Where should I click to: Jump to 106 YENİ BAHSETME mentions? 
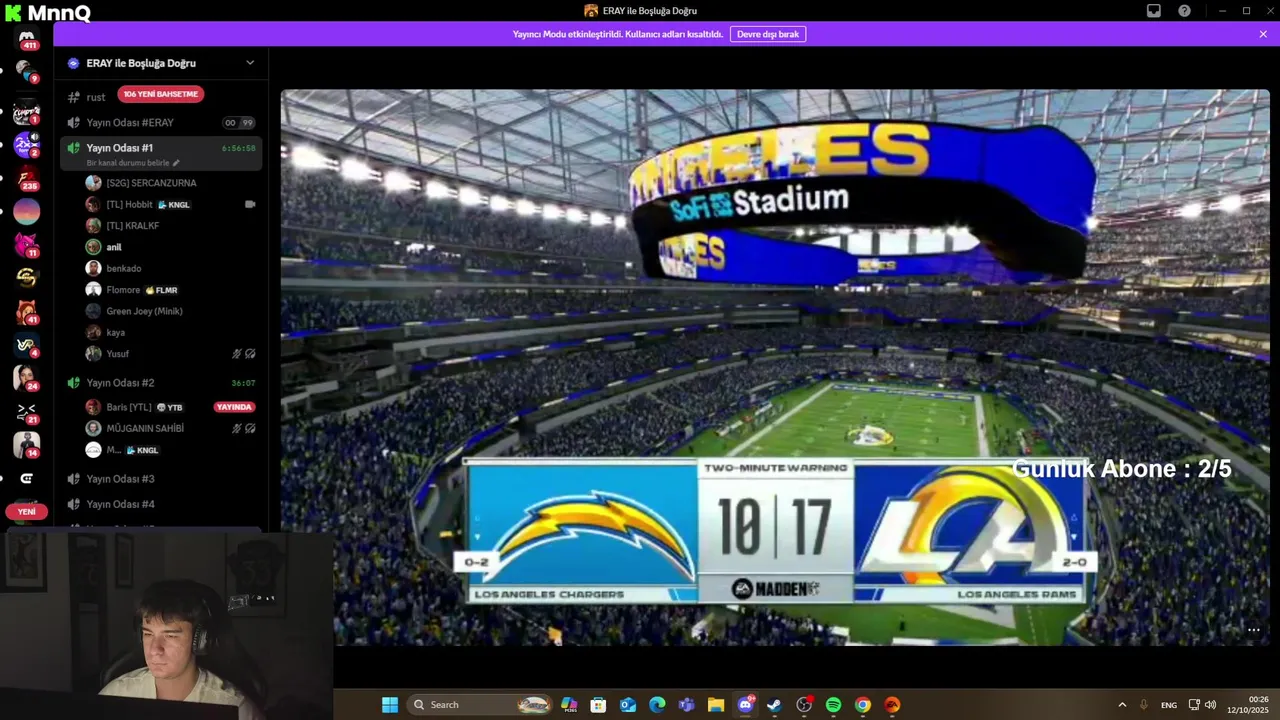coord(160,94)
